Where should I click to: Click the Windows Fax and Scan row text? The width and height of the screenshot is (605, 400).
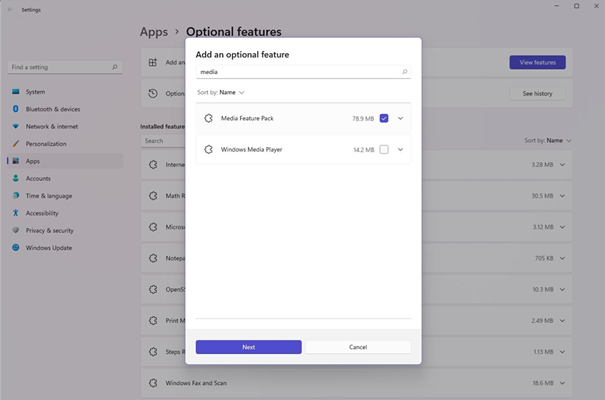coord(196,383)
